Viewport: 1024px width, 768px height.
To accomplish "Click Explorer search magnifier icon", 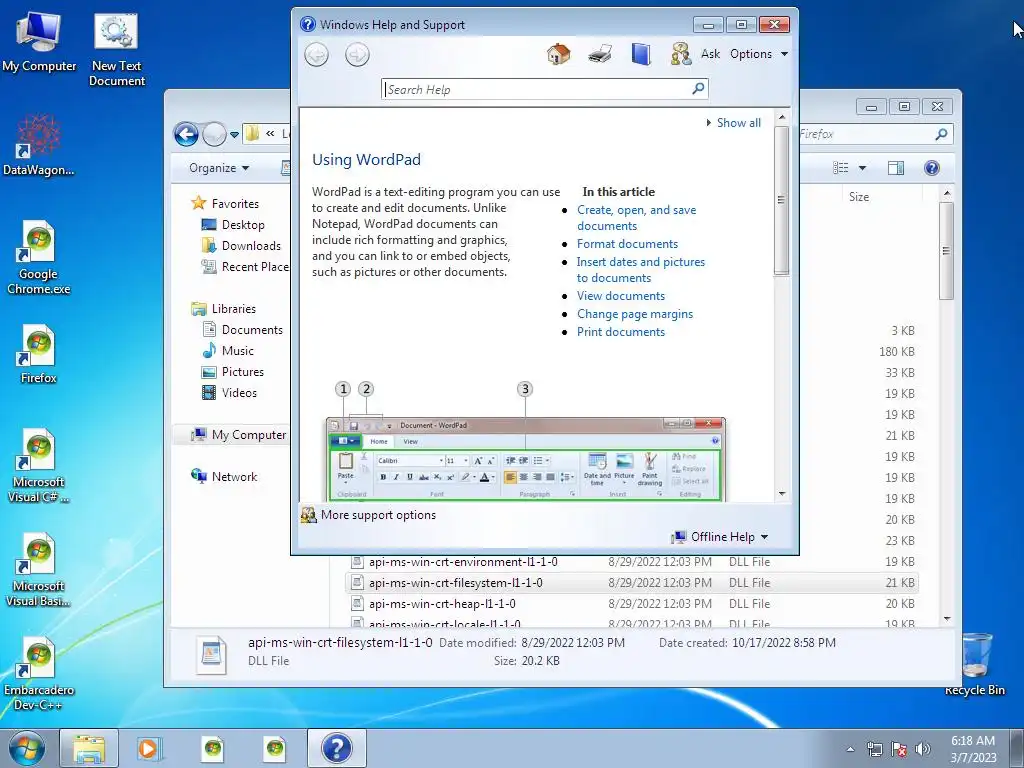I will click(x=941, y=134).
